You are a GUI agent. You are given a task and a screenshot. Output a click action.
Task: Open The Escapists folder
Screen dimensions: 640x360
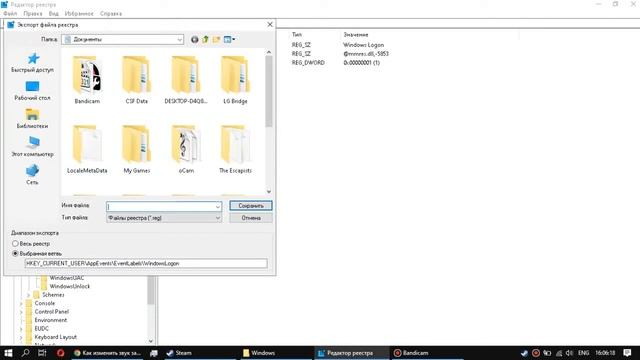tap(235, 149)
